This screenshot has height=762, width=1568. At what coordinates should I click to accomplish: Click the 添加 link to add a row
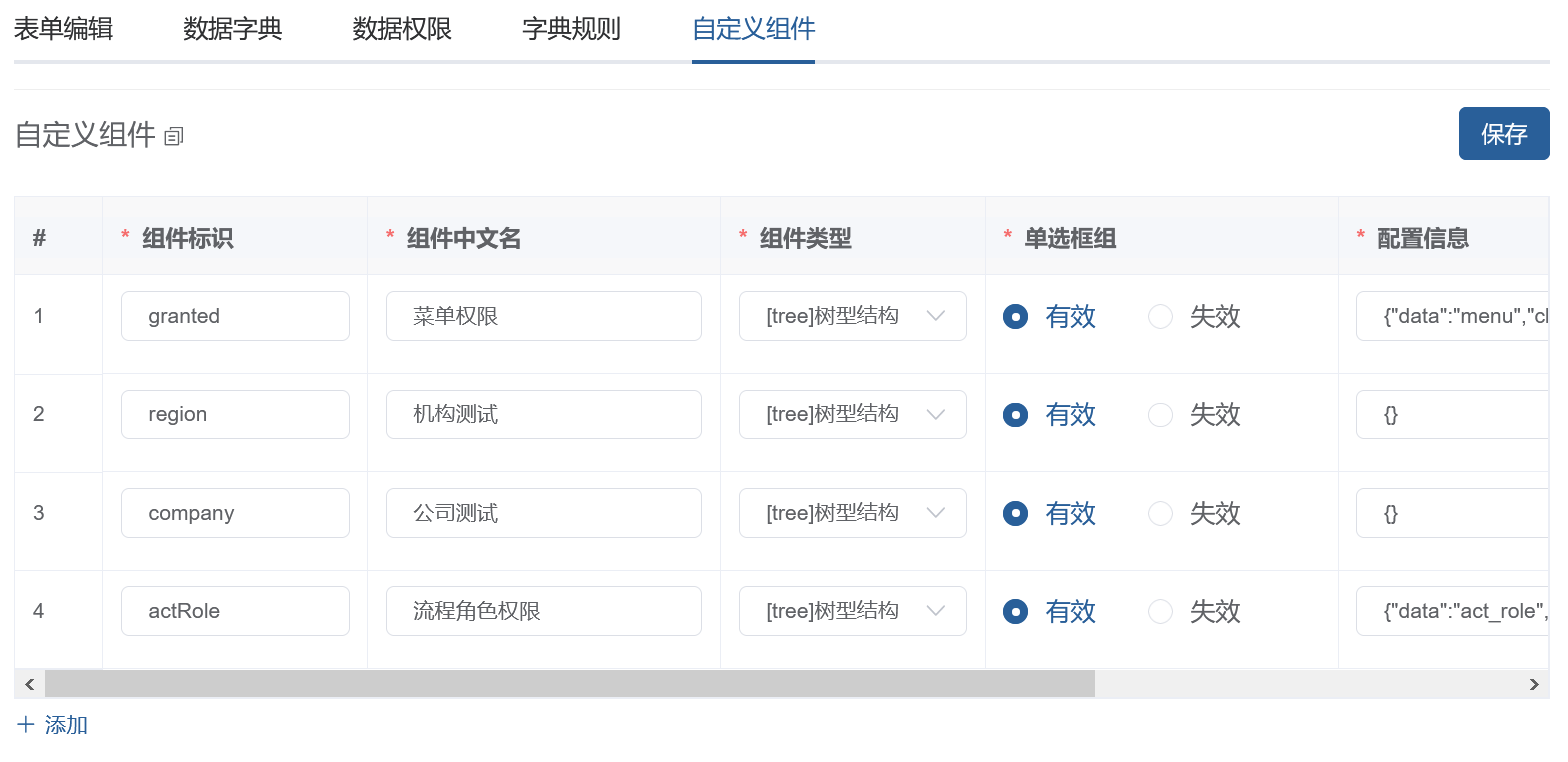point(66,725)
